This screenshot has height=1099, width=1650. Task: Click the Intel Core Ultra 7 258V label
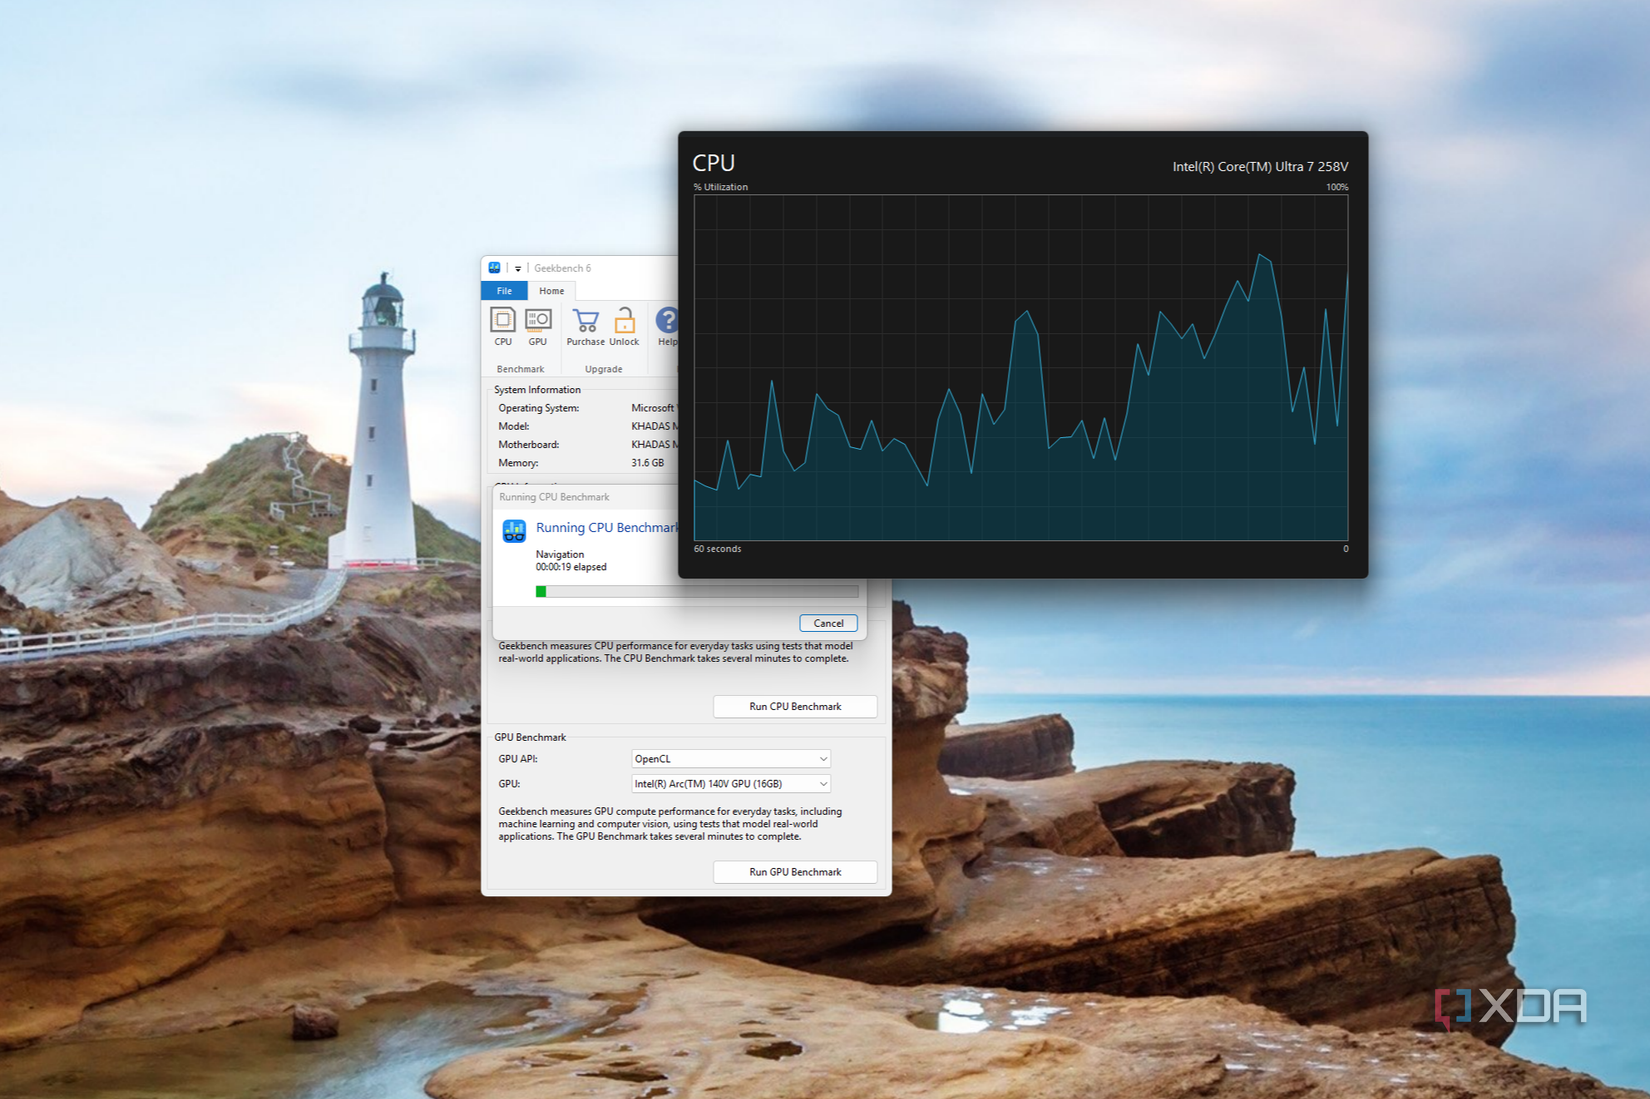[1261, 167]
